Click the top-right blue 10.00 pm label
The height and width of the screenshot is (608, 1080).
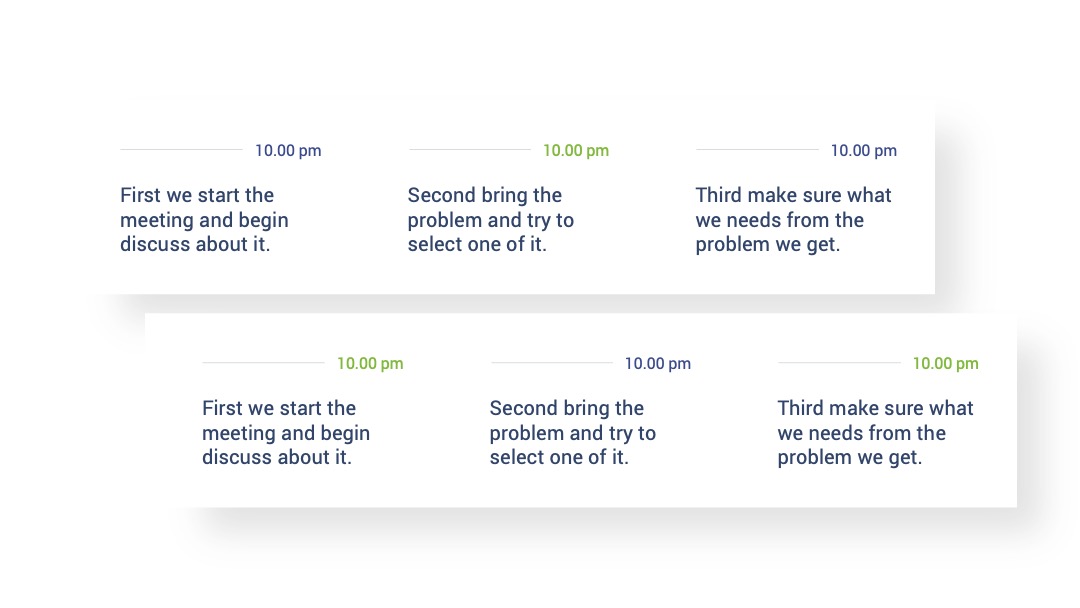(x=864, y=150)
